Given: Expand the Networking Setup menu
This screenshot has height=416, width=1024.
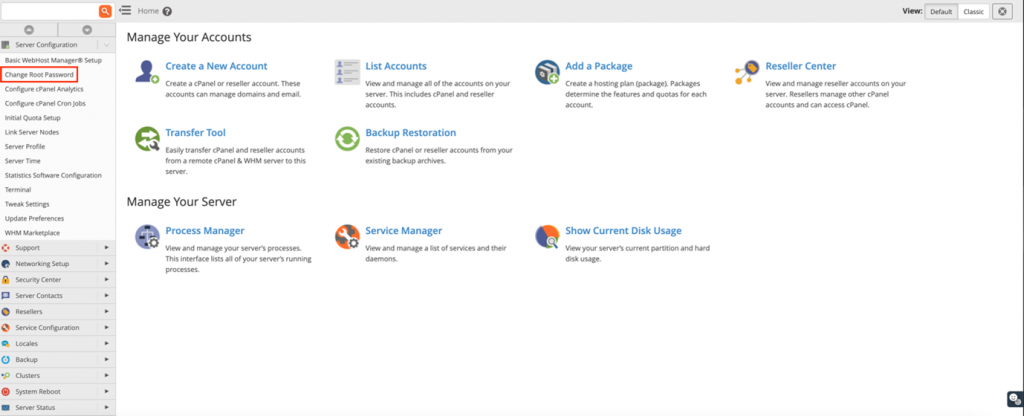Looking at the screenshot, I should coord(57,264).
